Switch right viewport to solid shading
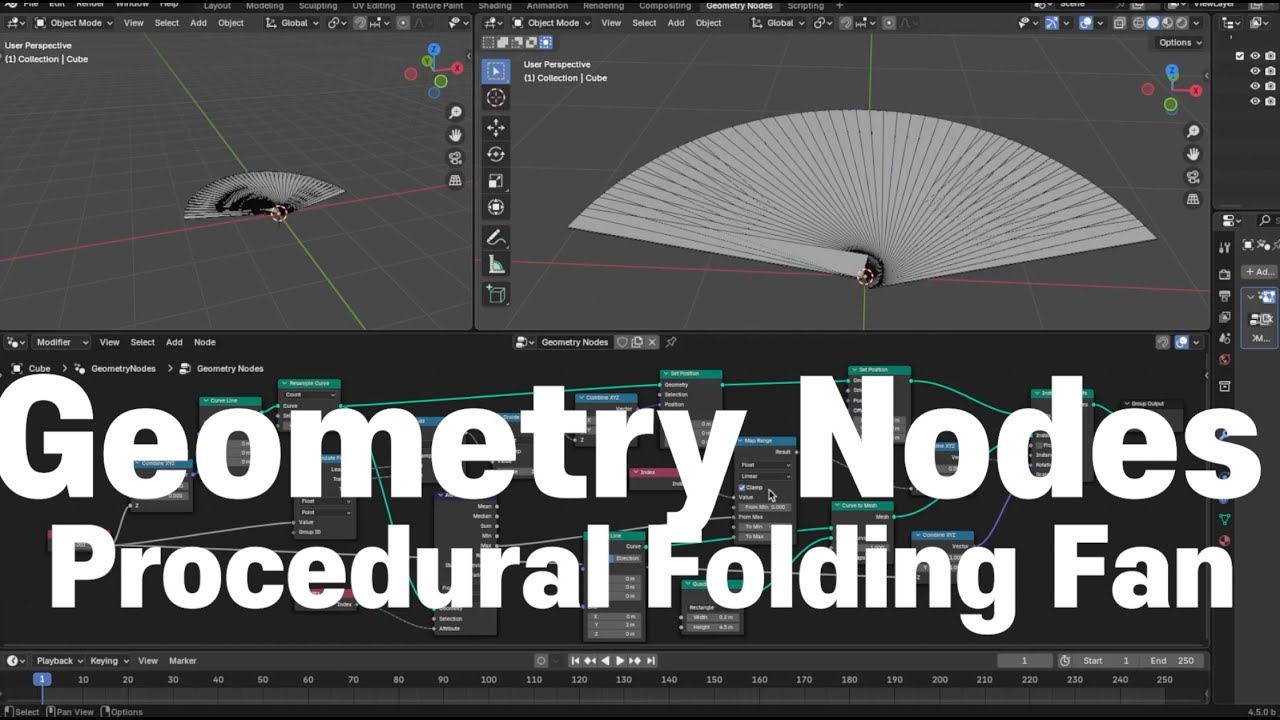 pos(1152,22)
